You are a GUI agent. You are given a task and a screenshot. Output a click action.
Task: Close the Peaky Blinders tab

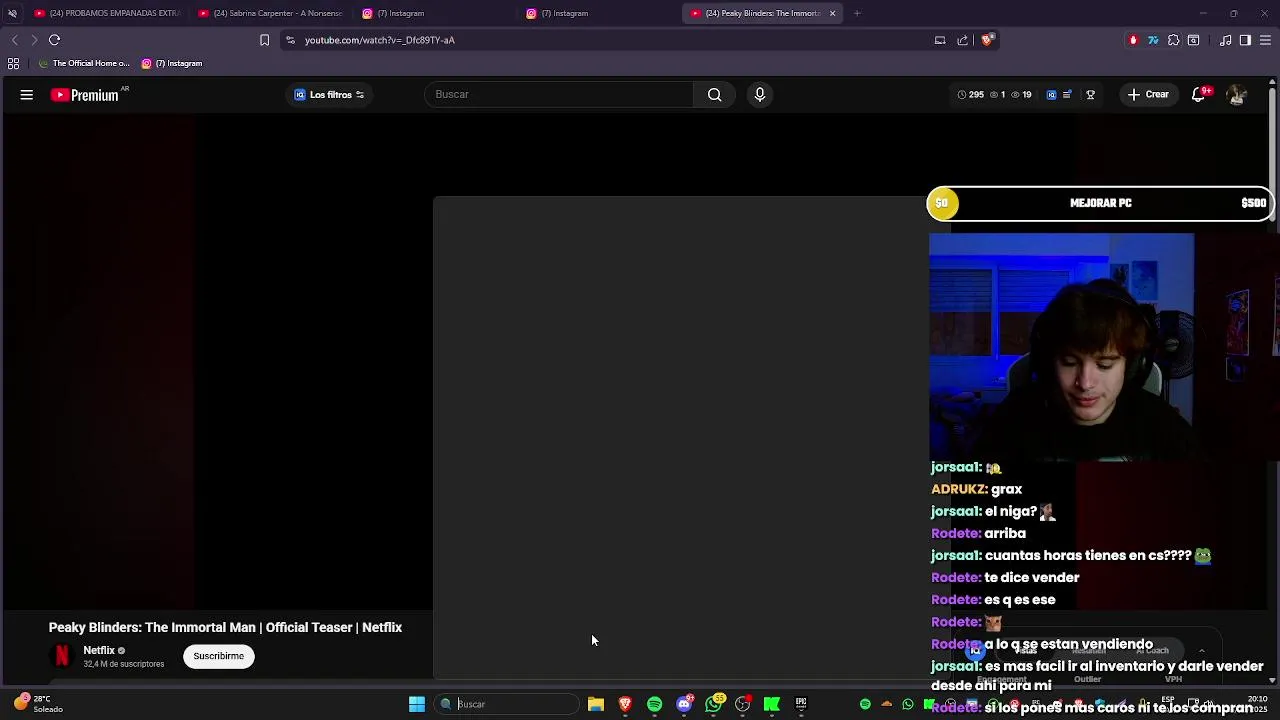tap(832, 13)
